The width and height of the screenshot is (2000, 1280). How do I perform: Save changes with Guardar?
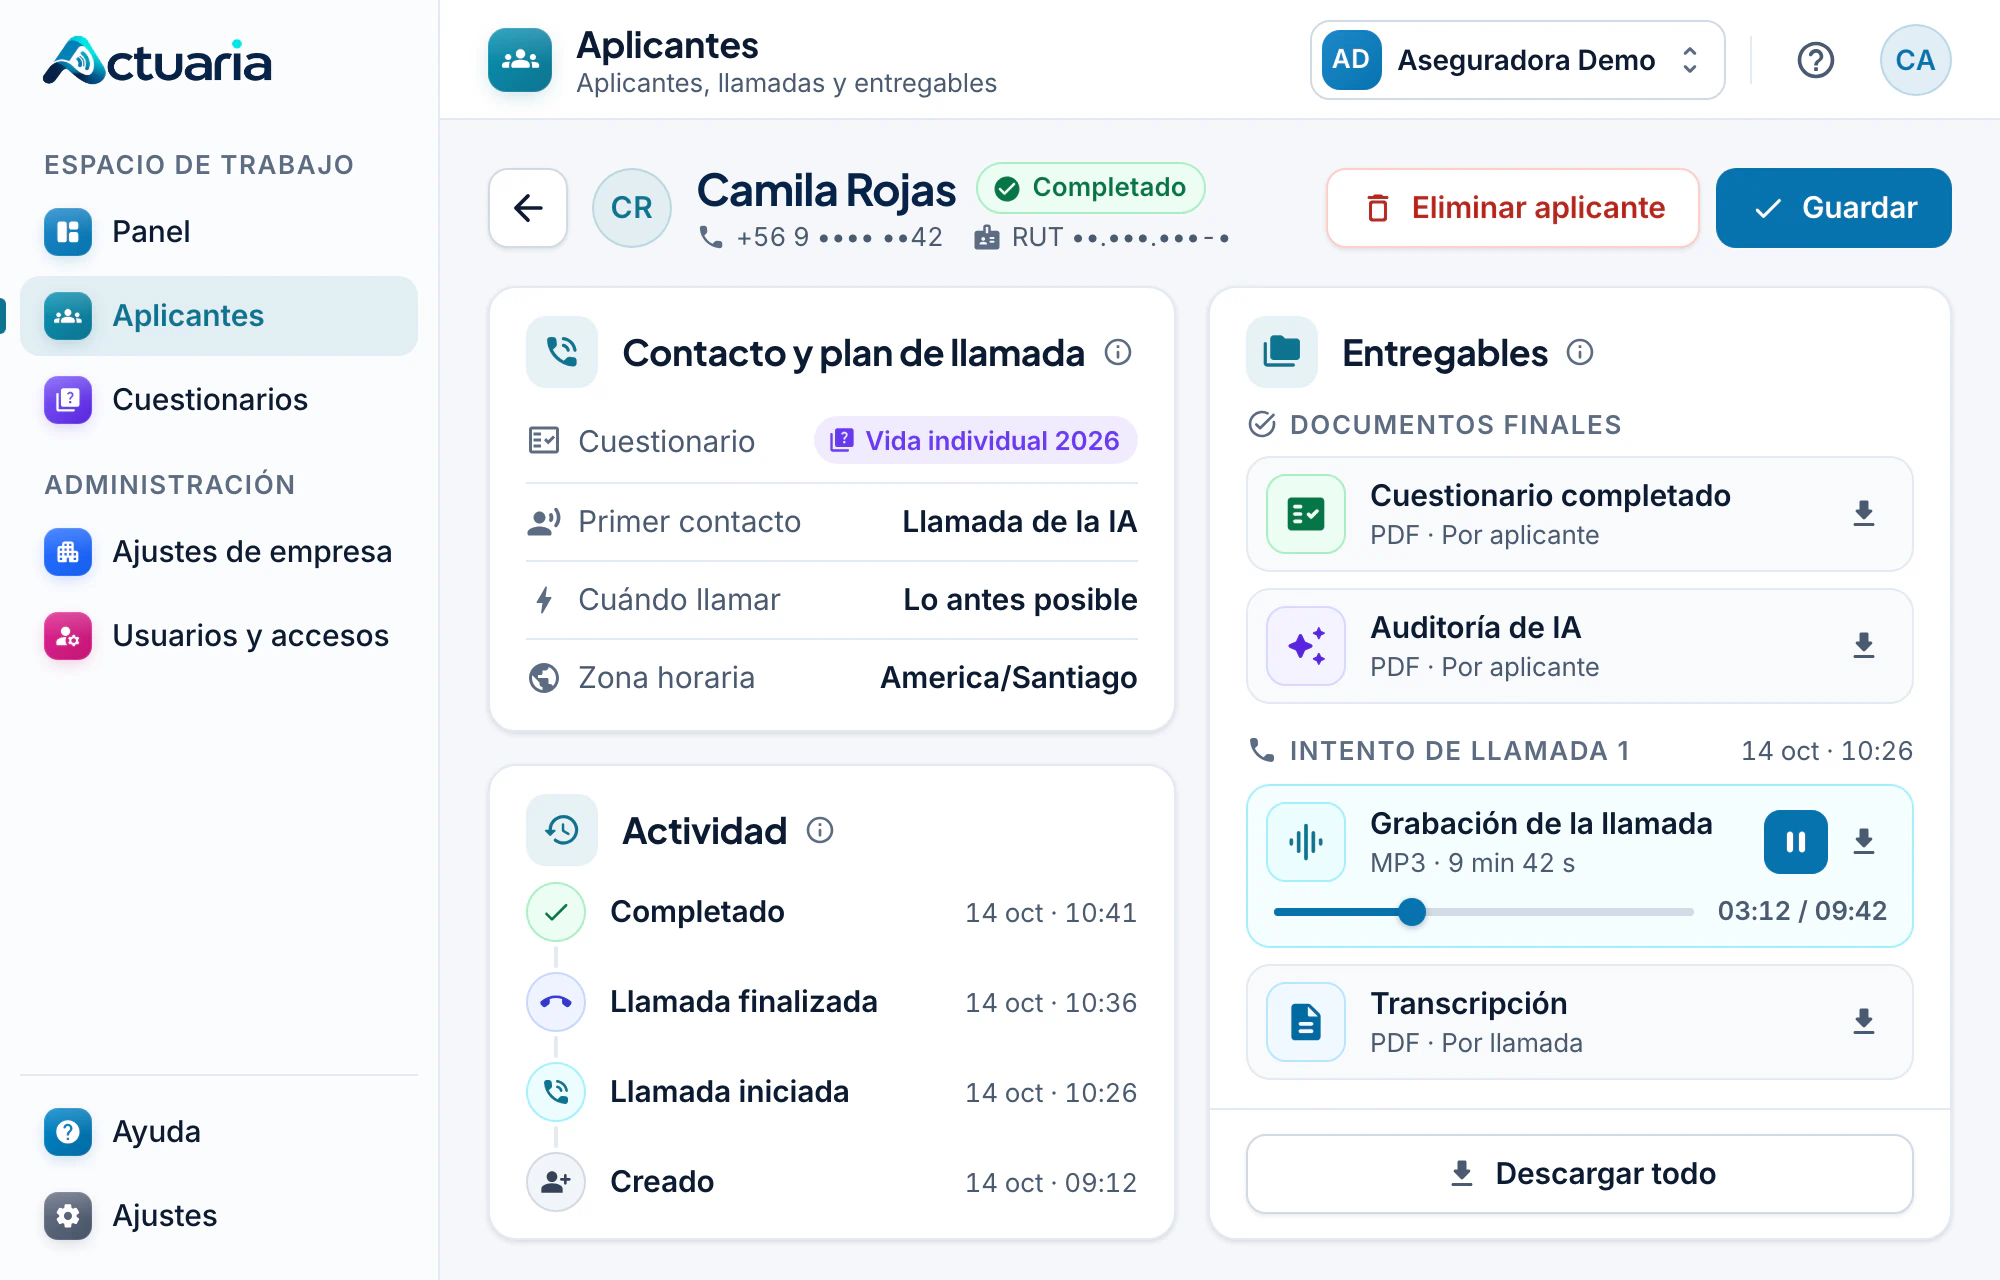click(1833, 208)
